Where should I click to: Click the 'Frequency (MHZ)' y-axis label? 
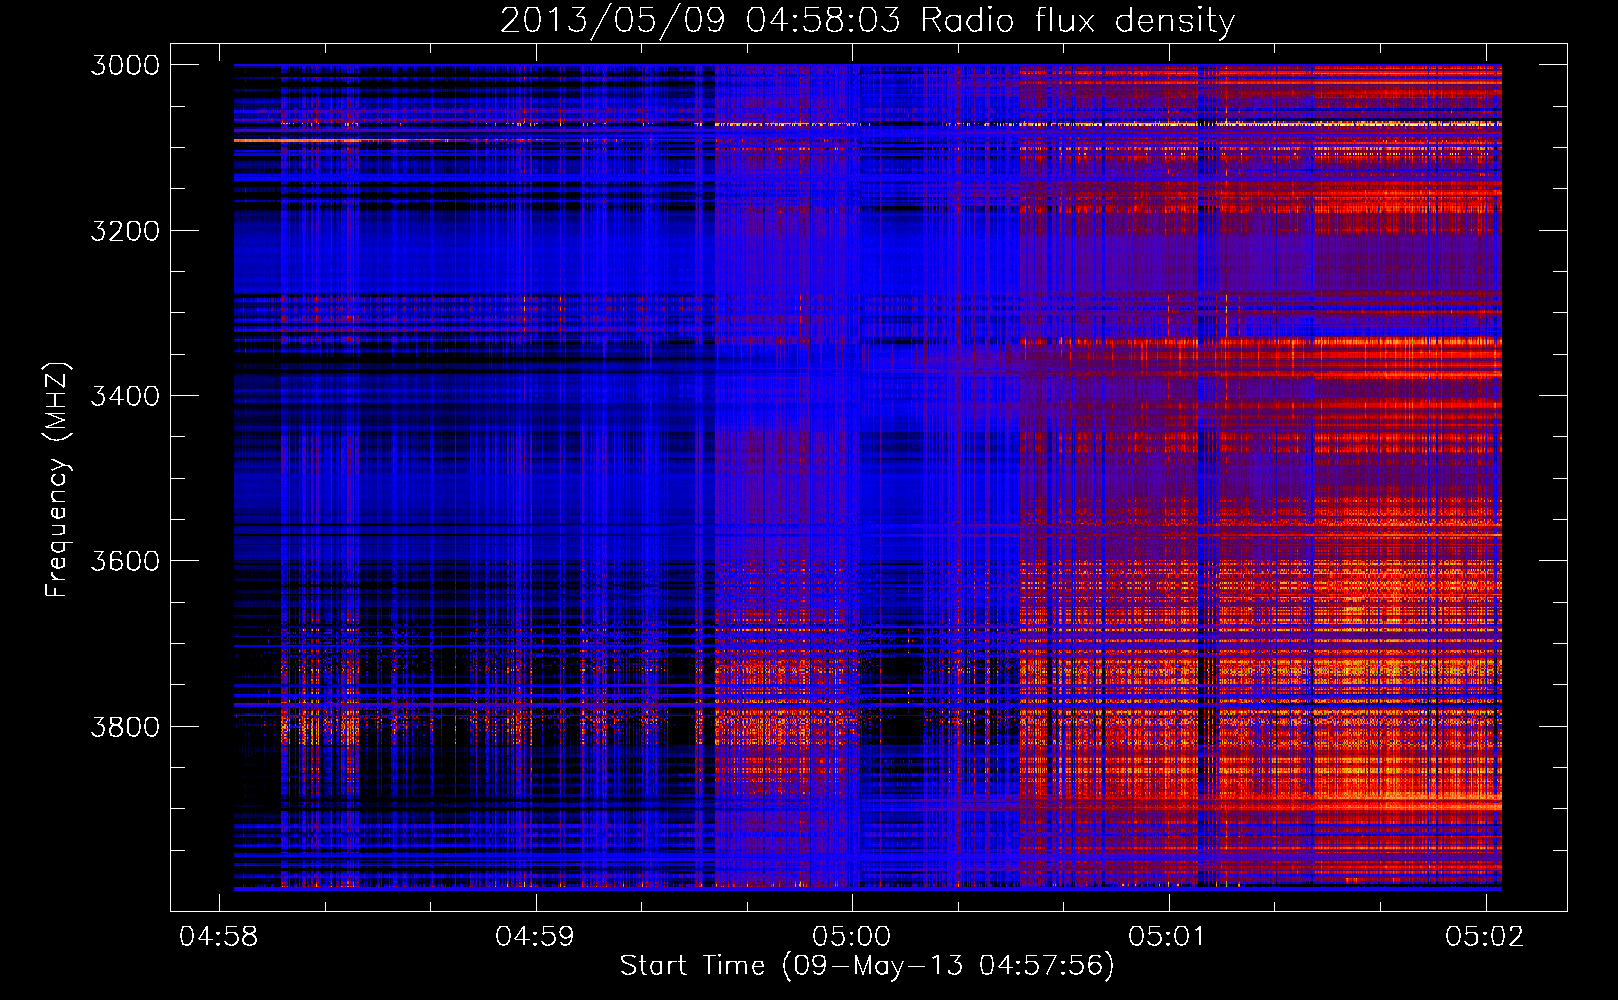coord(57,480)
